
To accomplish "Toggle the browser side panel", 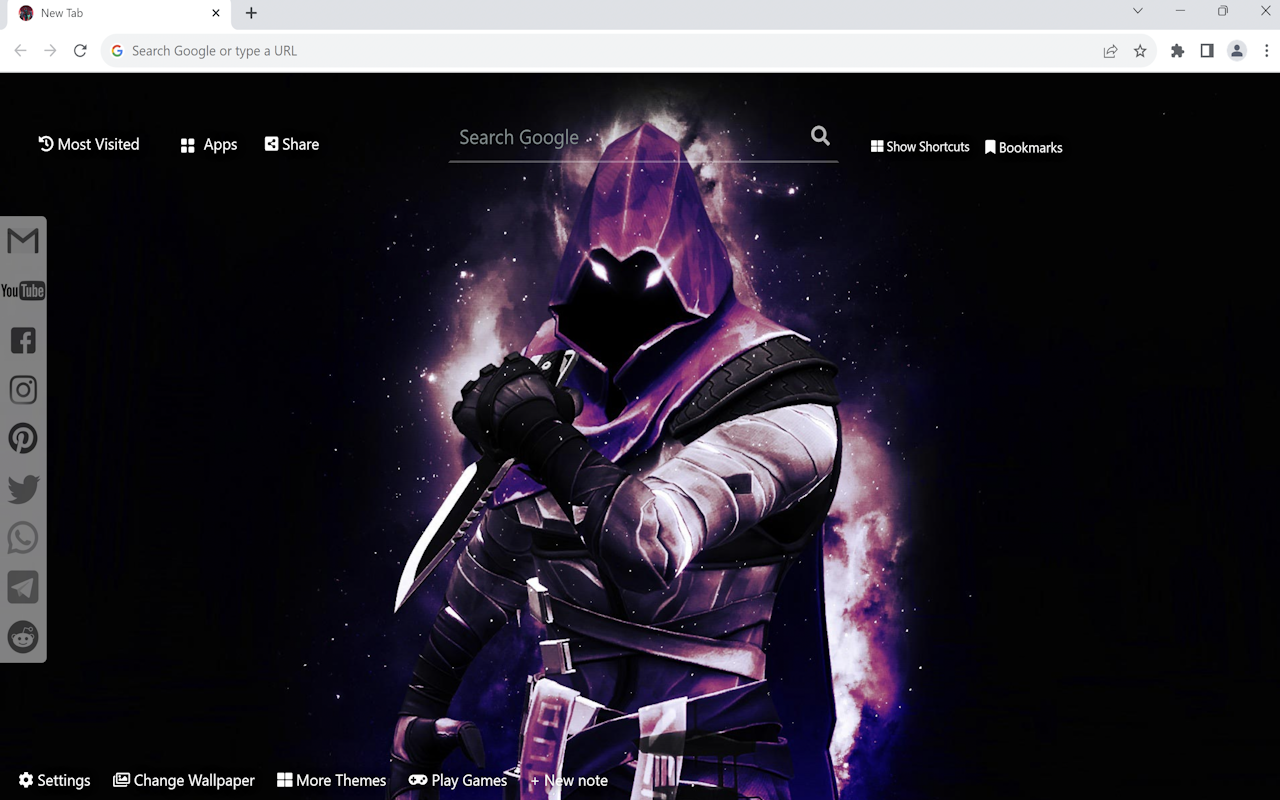I will [x=1207, y=51].
